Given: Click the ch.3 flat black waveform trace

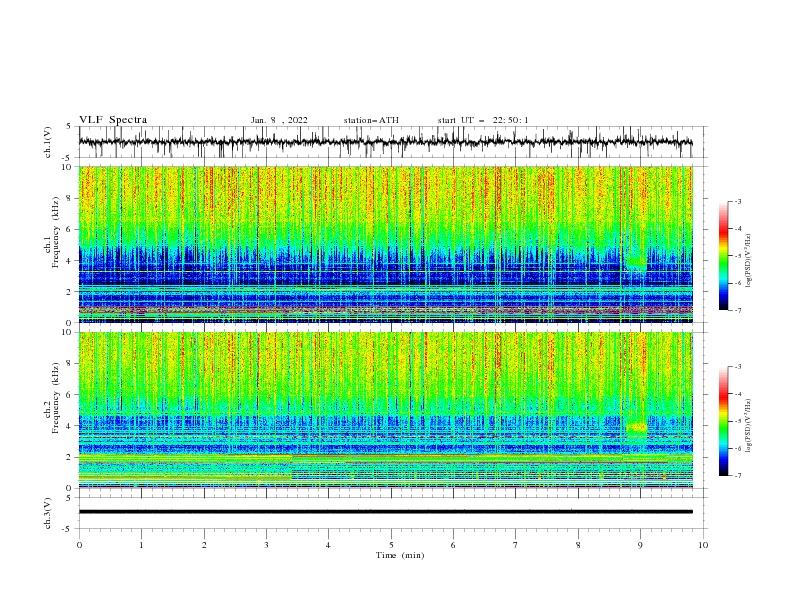Looking at the screenshot, I should point(385,512).
